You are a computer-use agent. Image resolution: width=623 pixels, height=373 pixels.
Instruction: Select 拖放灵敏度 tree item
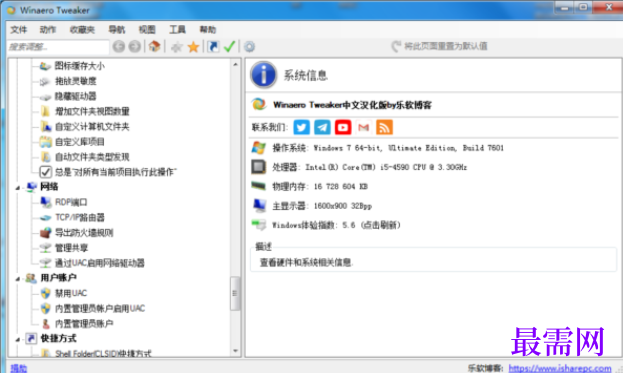(x=75, y=81)
